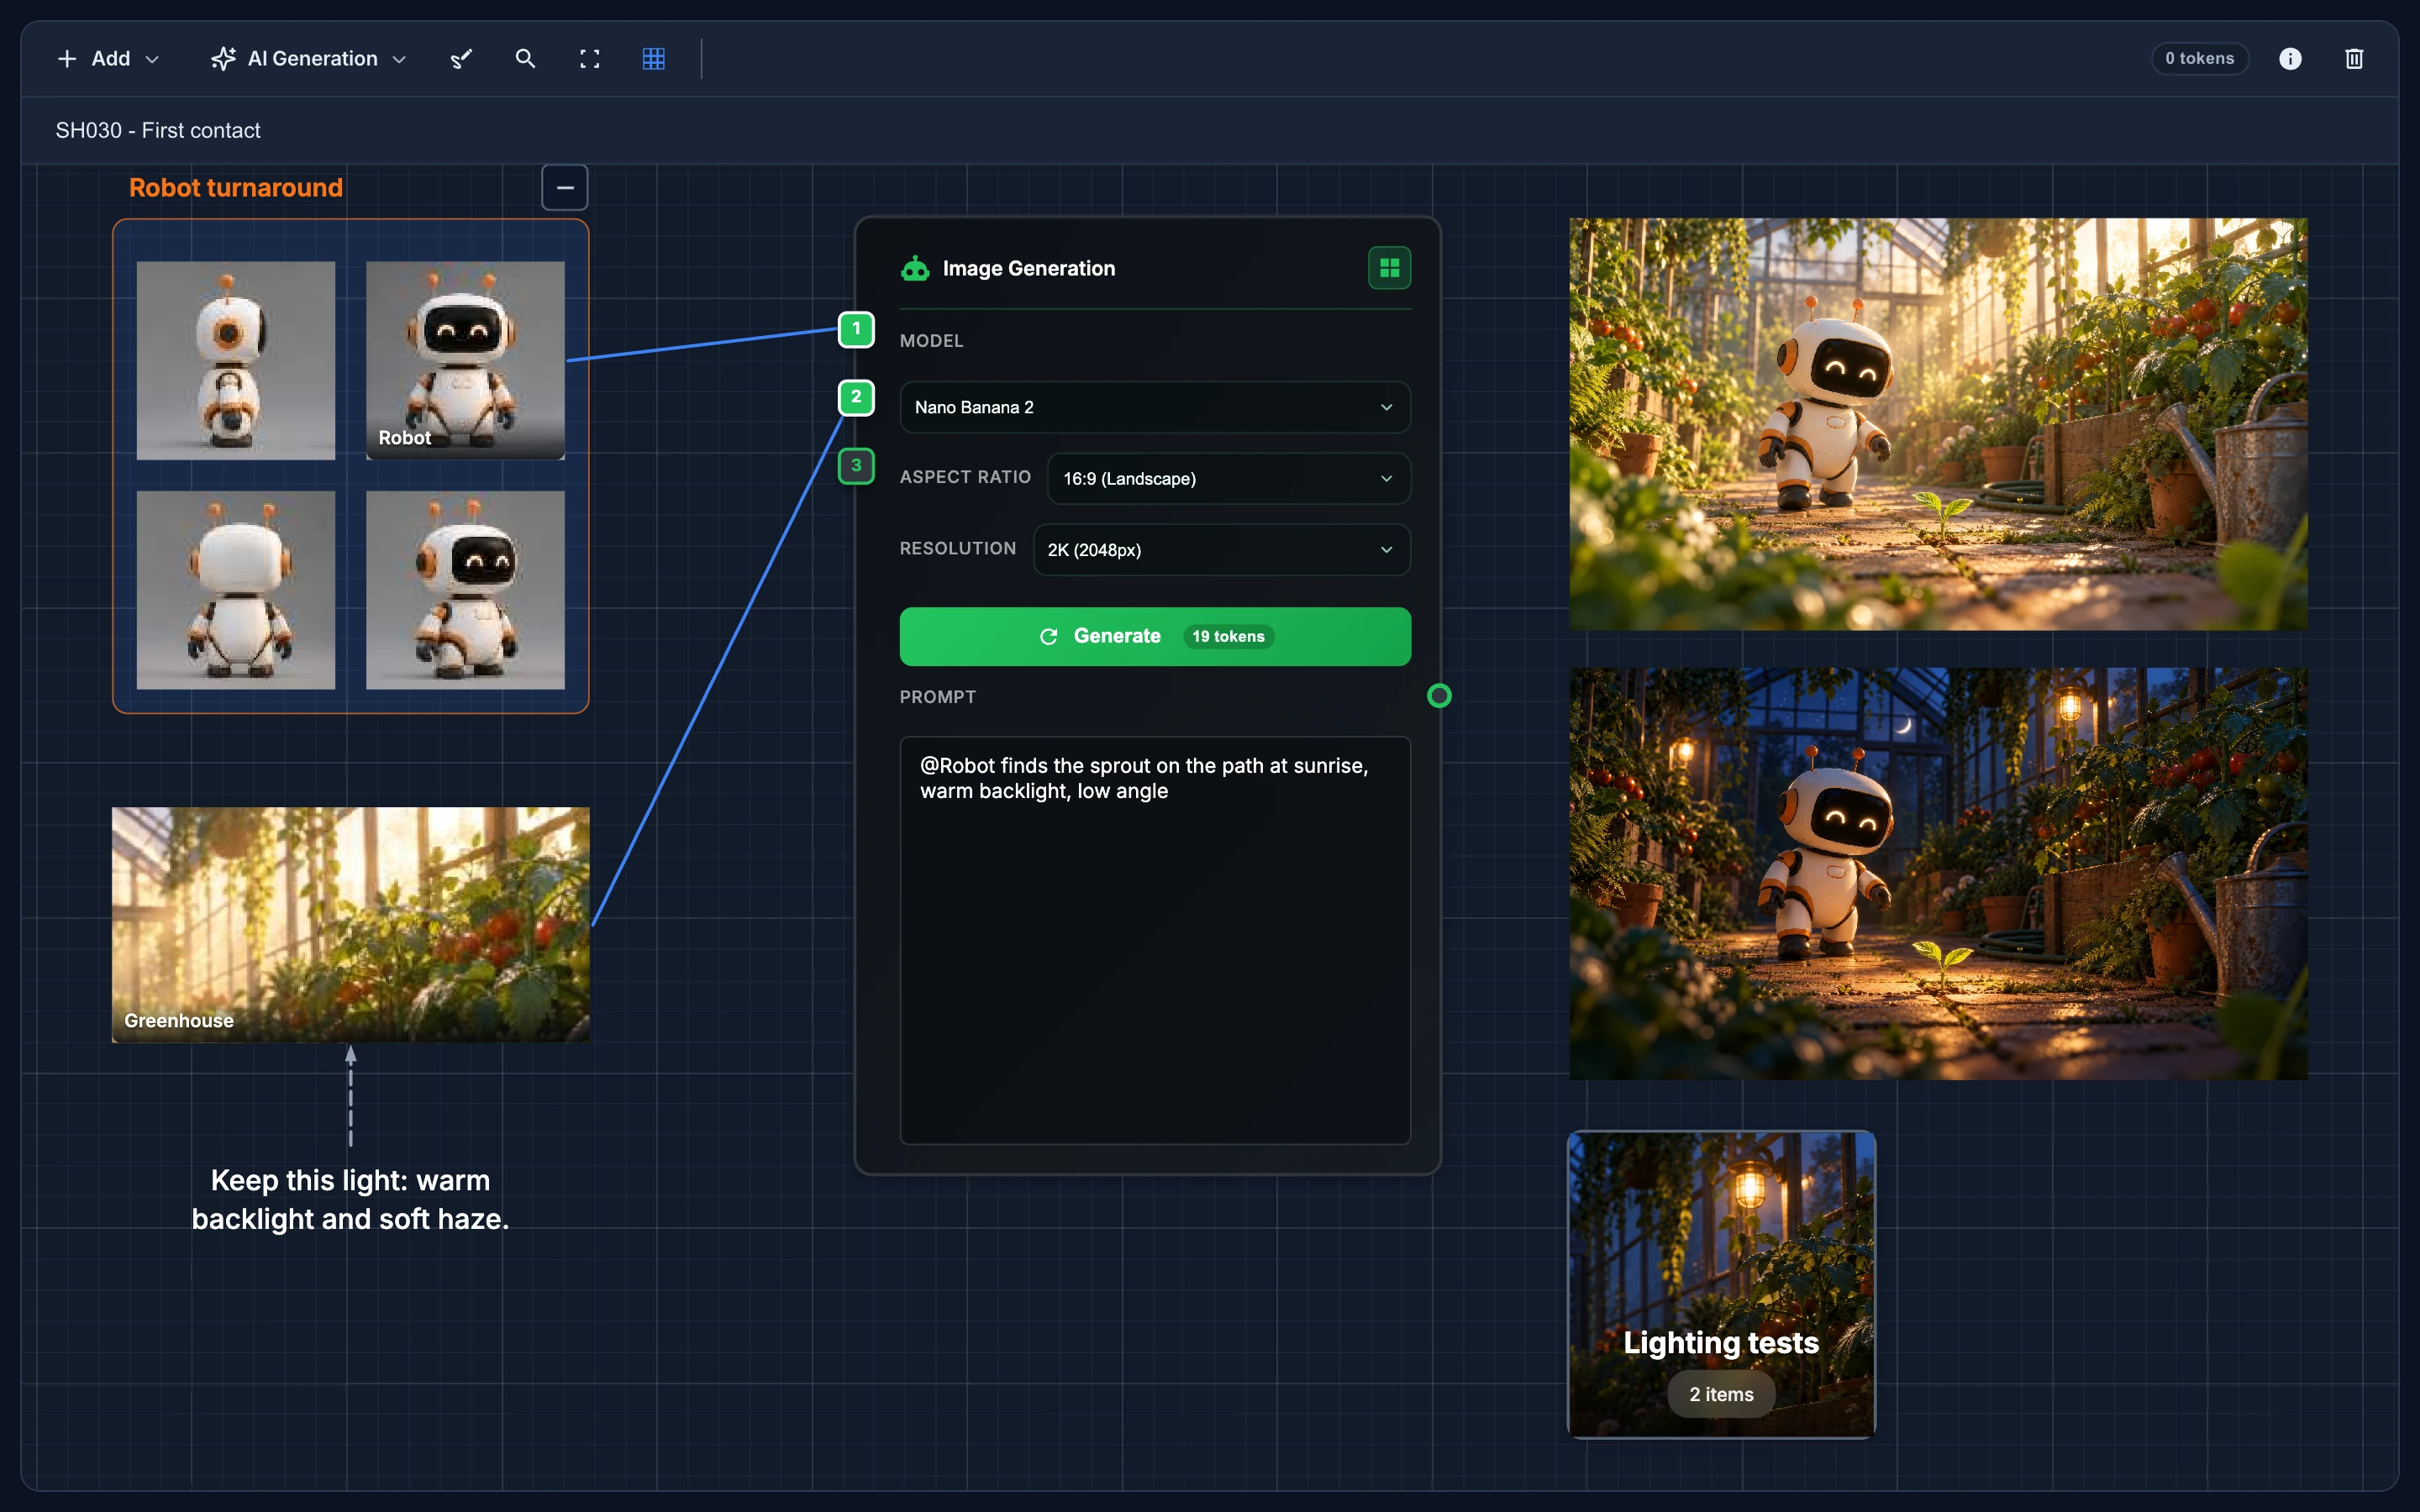The image size is (2420, 1512).
Task: Click the 'Keep this light' note text
Action: [x=351, y=1199]
